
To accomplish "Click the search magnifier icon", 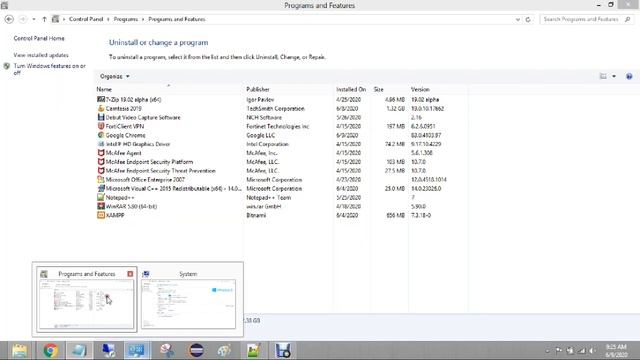I will (628, 19).
